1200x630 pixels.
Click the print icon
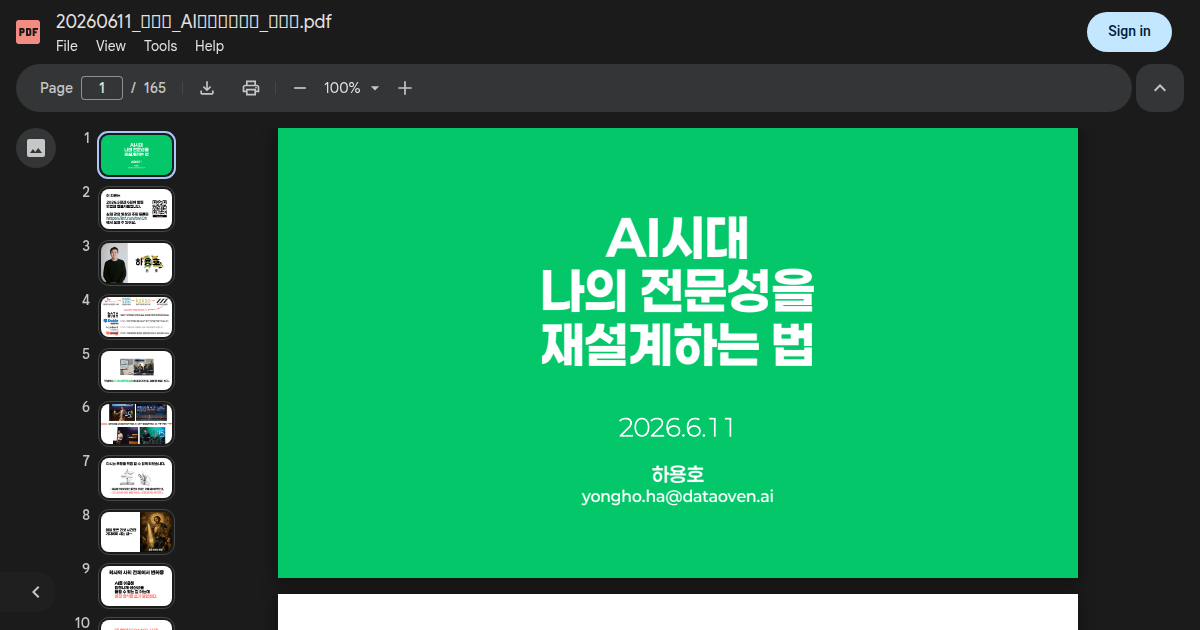click(251, 88)
